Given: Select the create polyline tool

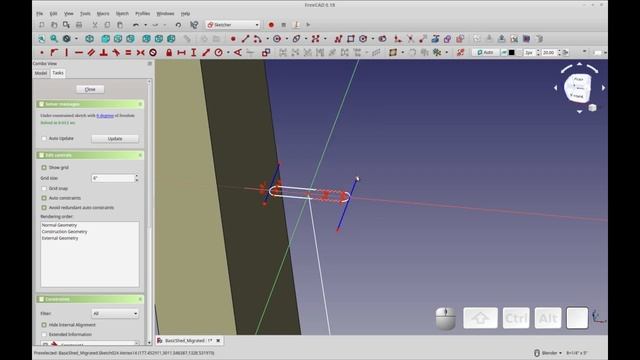Looking at the screenshot, I should pos(338,39).
